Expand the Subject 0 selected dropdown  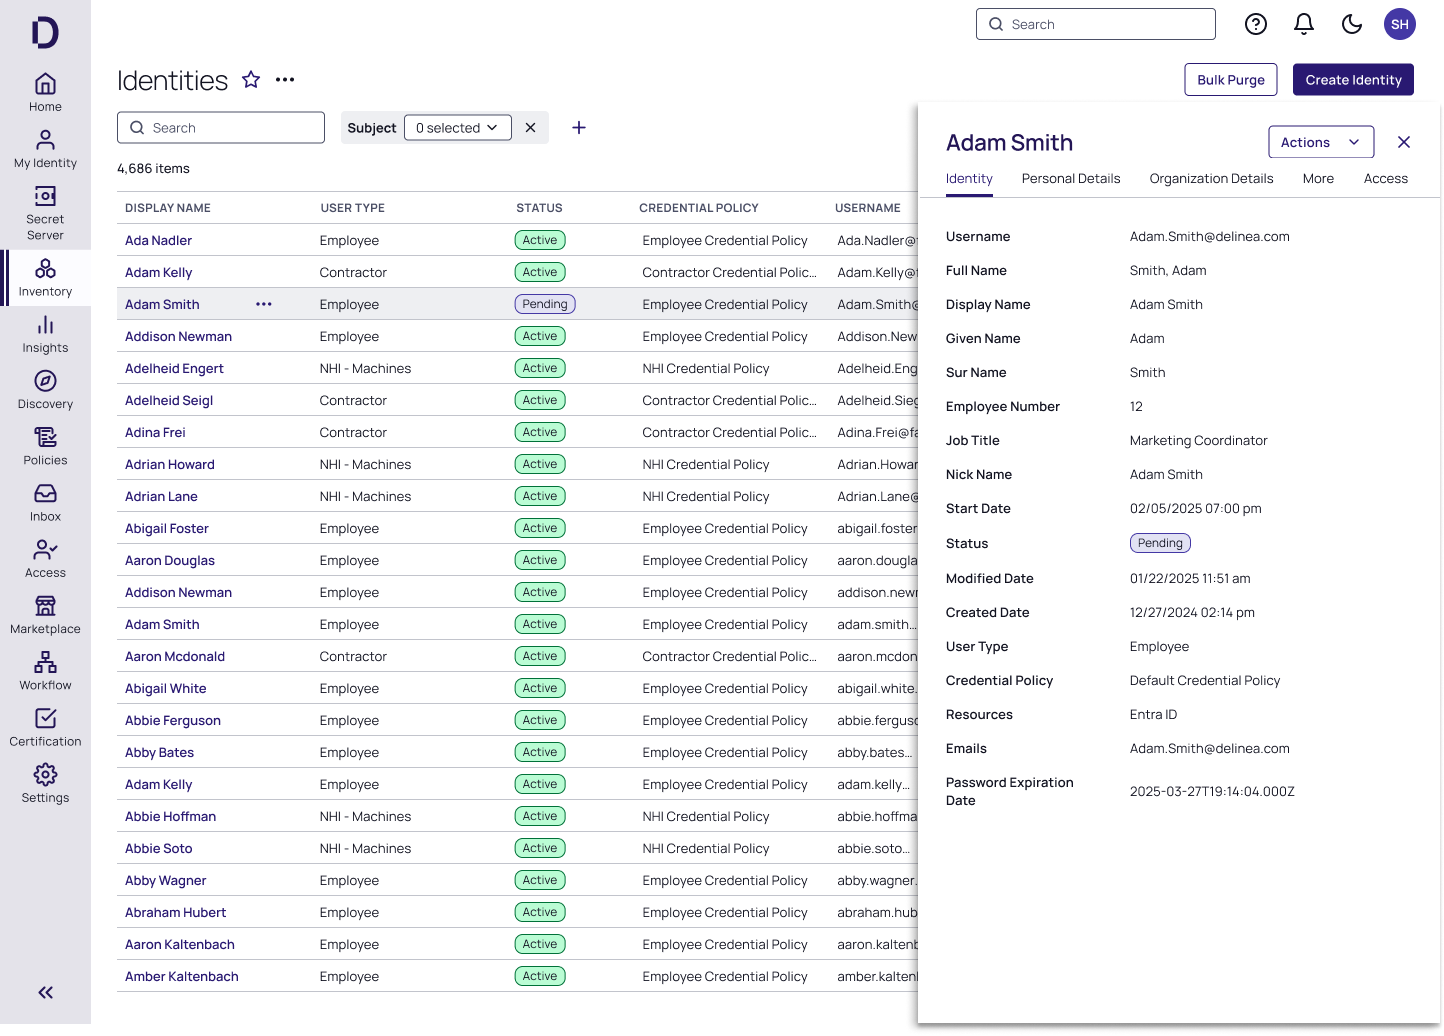(458, 128)
